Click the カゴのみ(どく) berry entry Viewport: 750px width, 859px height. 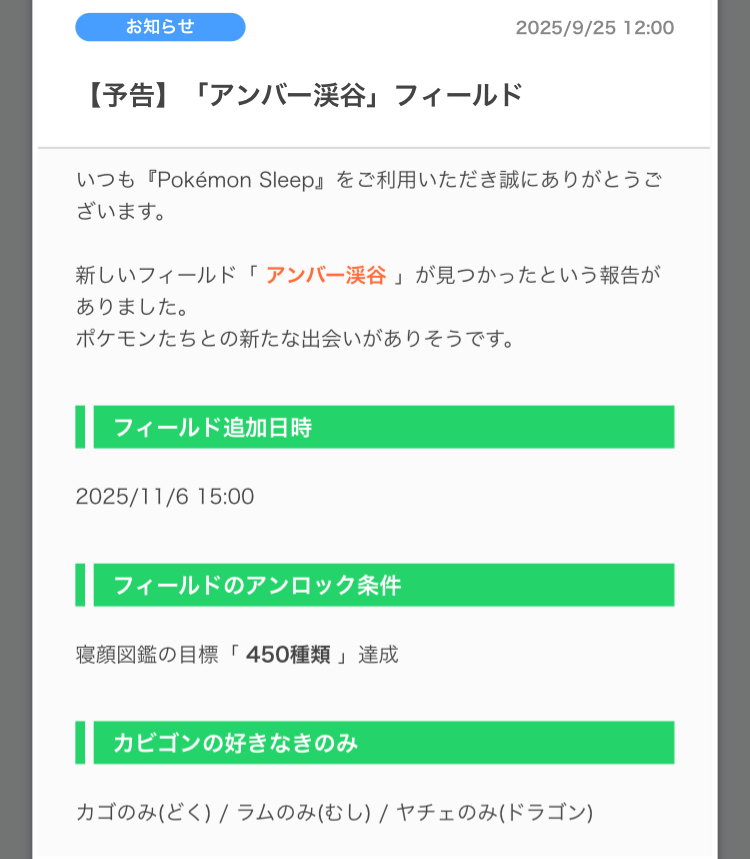(143, 812)
